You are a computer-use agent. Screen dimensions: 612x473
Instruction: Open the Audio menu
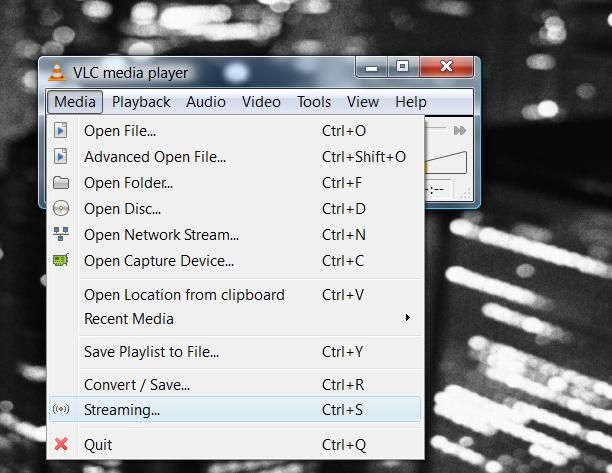click(x=205, y=102)
